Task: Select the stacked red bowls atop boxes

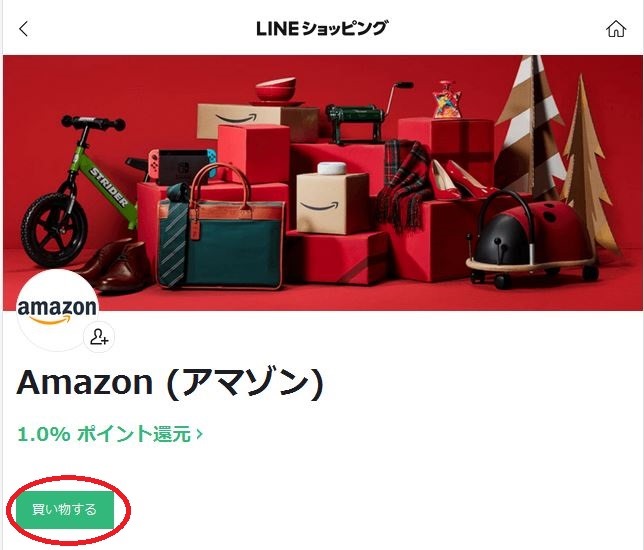Action: pyautogui.click(x=276, y=90)
